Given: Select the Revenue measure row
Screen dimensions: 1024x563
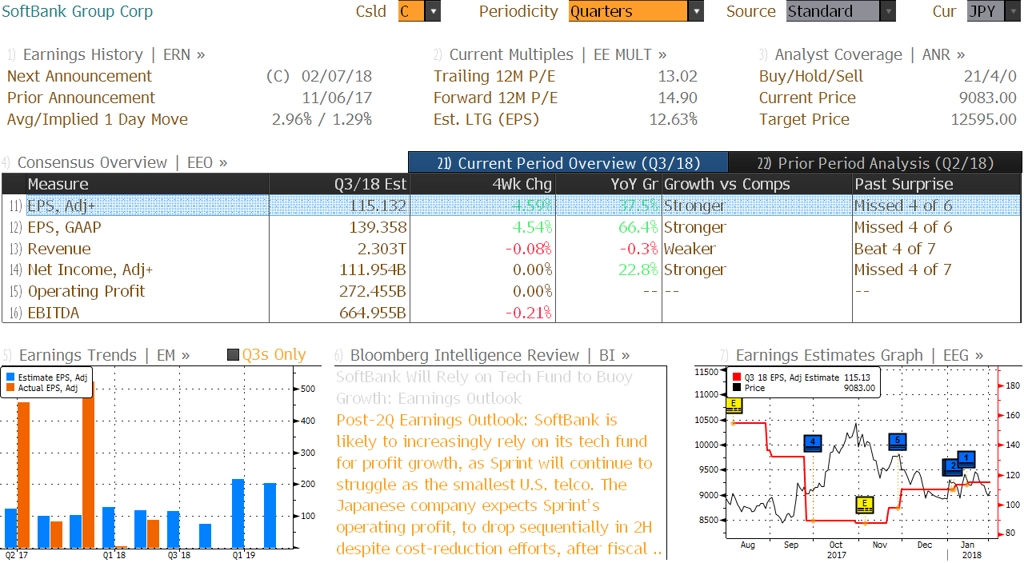Looking at the screenshot, I should point(511,248).
